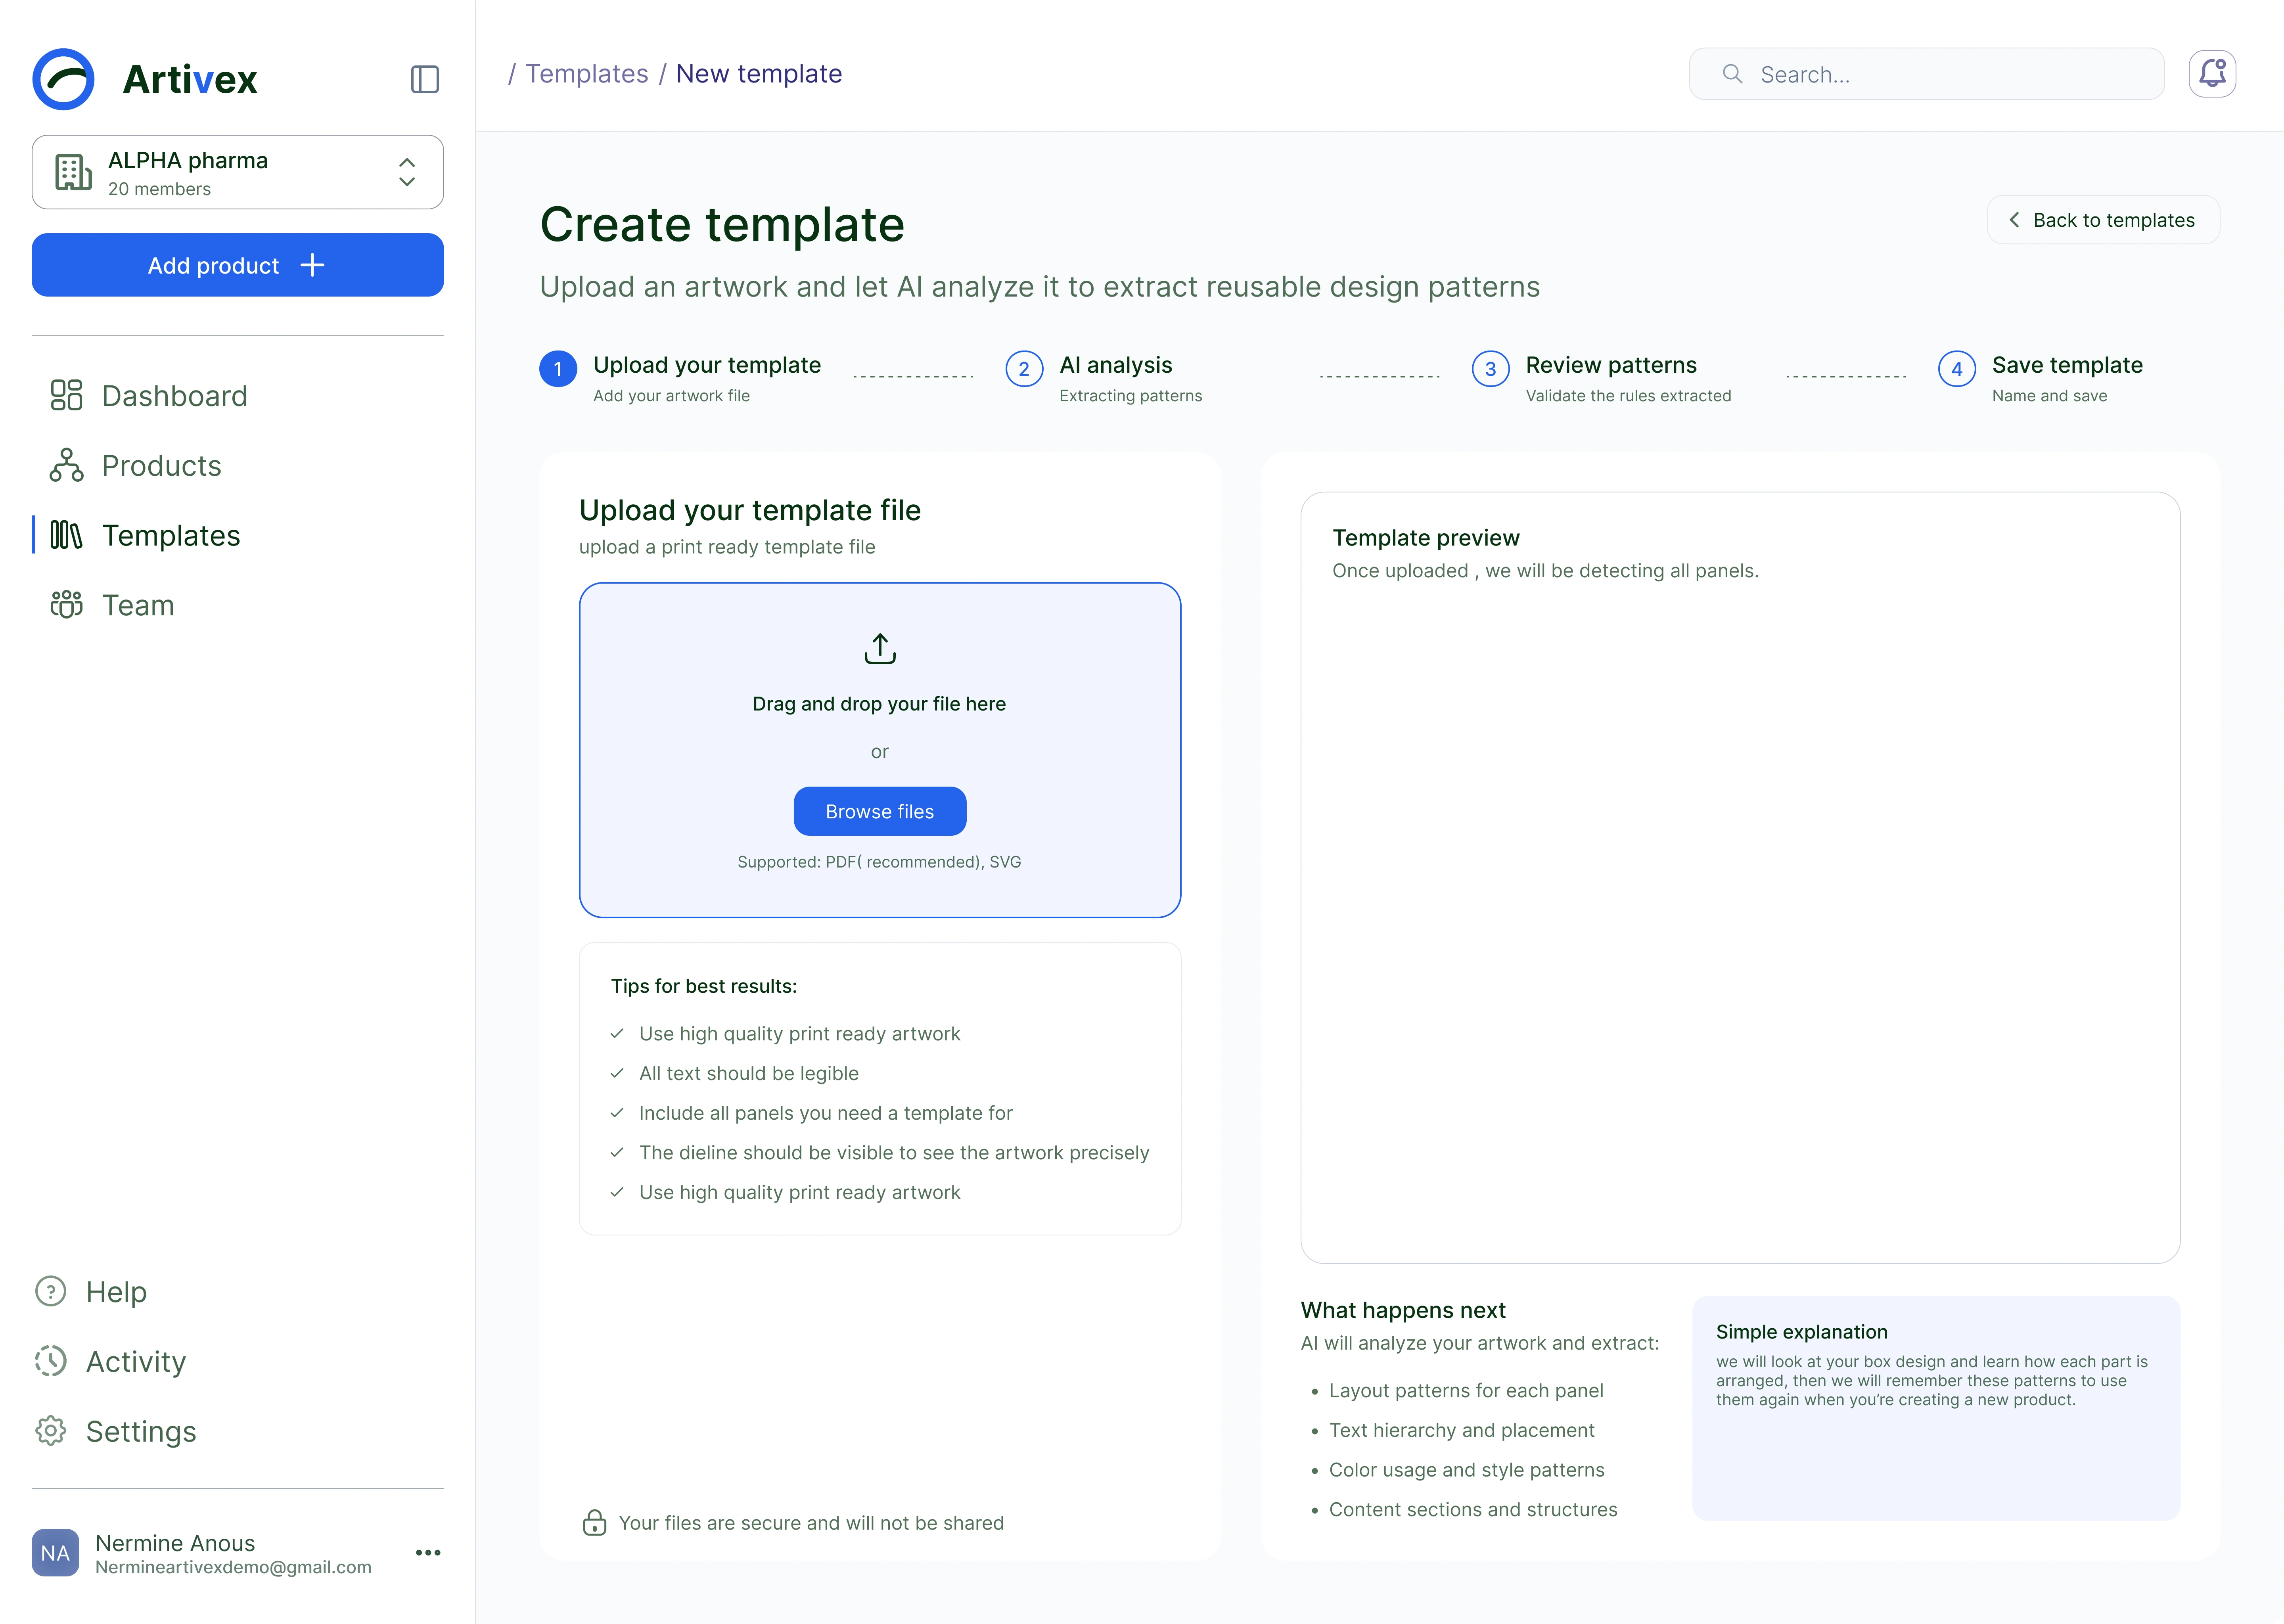
Task: Click the New template breadcrumb
Action: pyautogui.click(x=759, y=74)
